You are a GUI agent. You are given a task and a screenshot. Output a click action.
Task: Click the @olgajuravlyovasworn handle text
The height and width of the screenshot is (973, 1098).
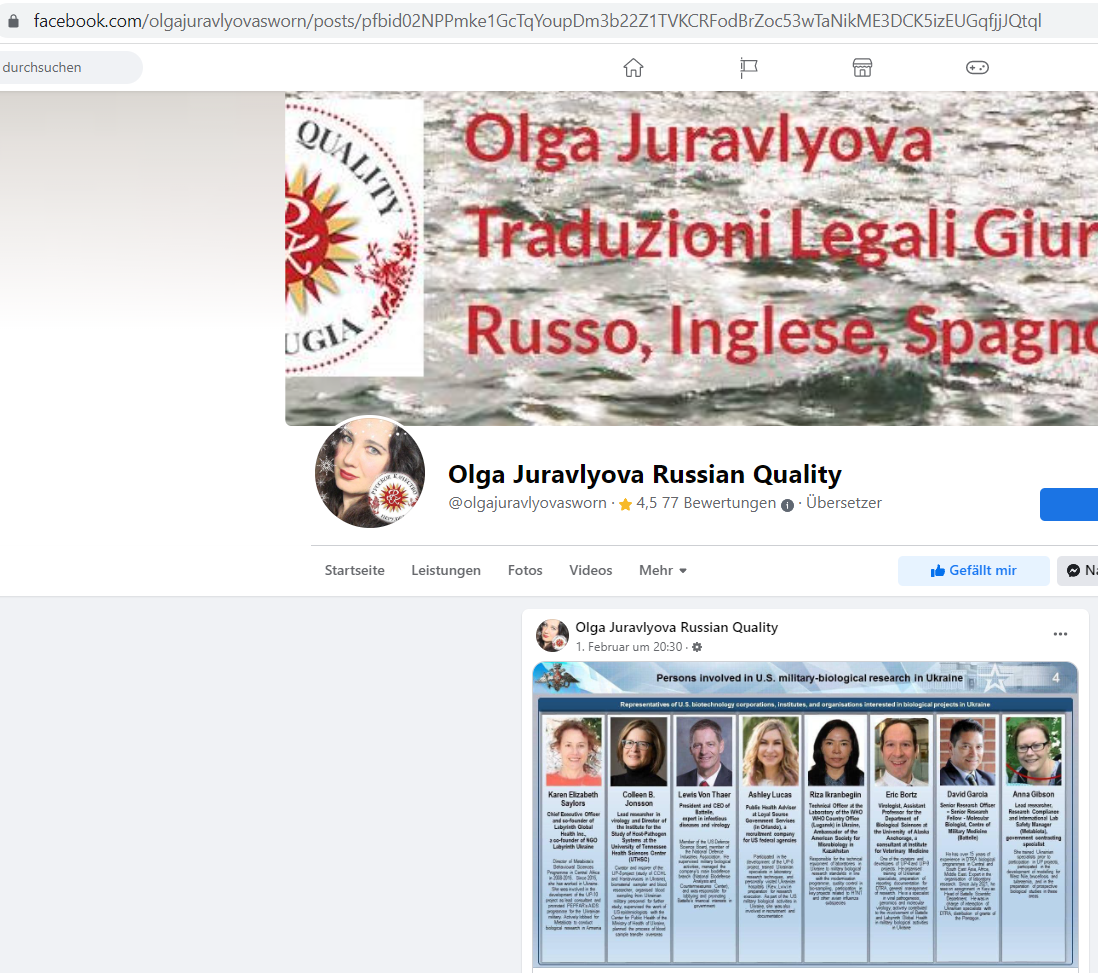tap(527, 503)
